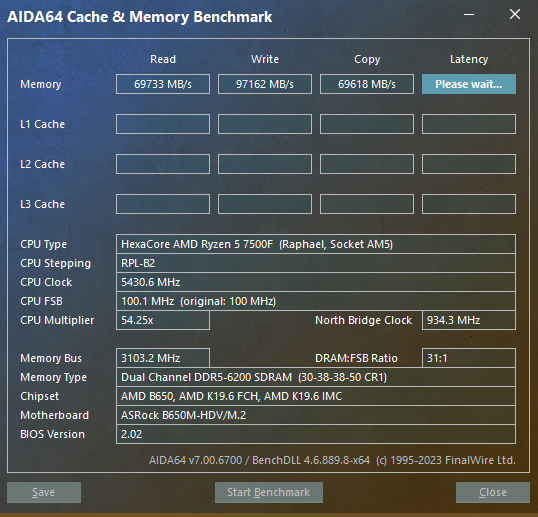The image size is (538, 517).
Task: Click the CPU Multiplier value 54.25x
Action: pyautogui.click(x=163, y=320)
